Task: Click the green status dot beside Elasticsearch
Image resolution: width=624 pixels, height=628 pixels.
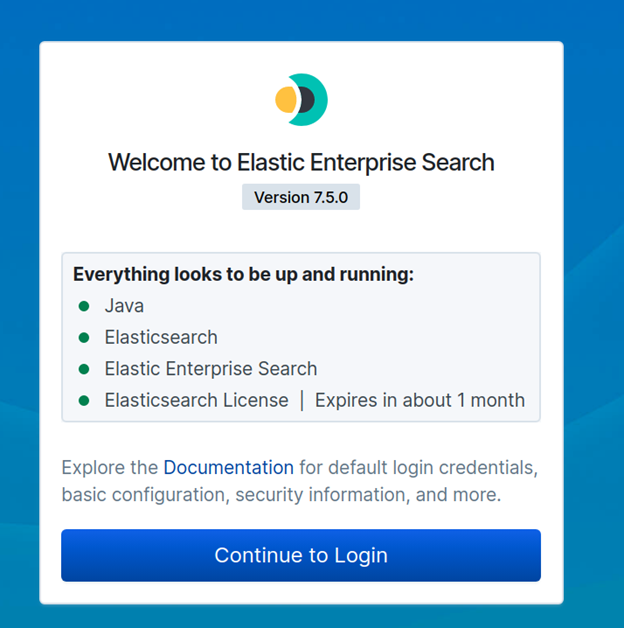Action: 84,338
